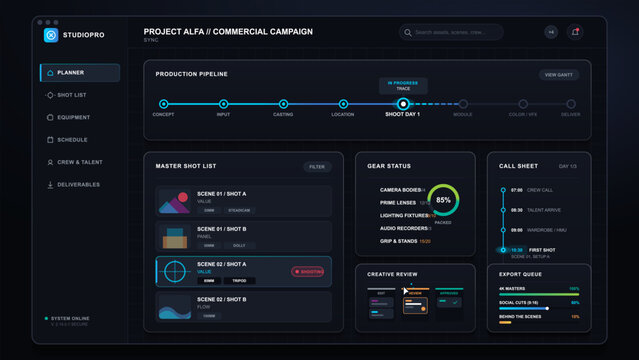Click the Steadicam tag on Shot A
The height and width of the screenshot is (360, 639).
click(239, 210)
